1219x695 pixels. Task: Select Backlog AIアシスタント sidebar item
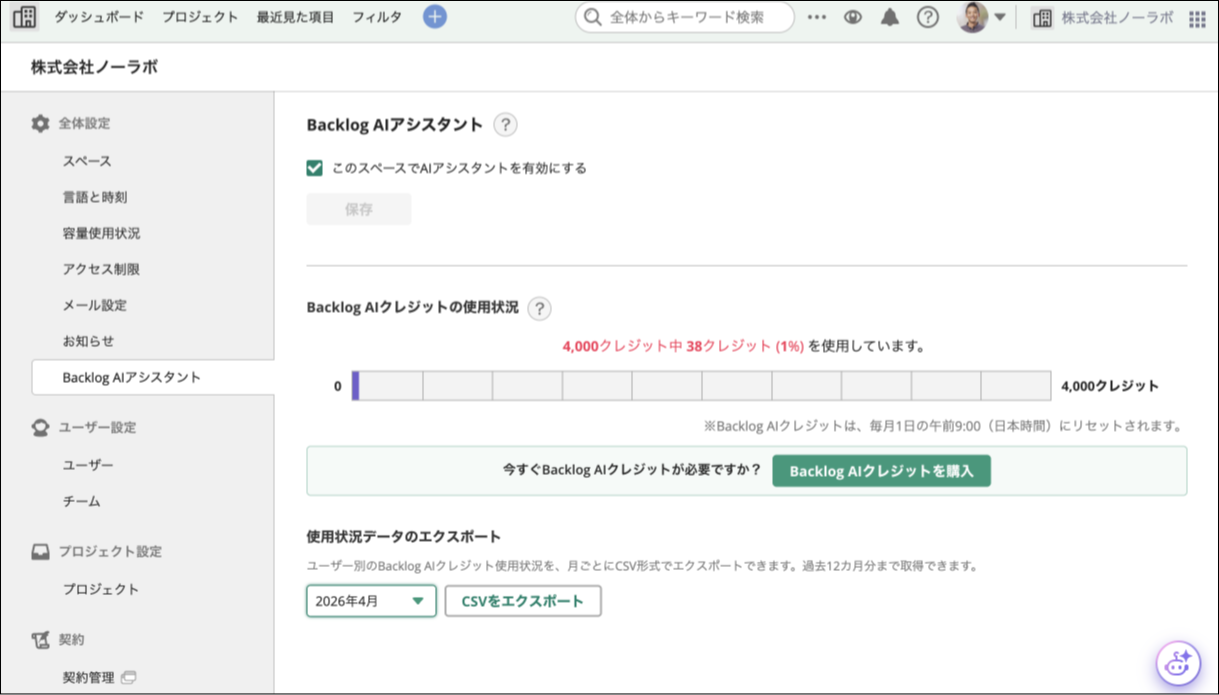coord(153,377)
